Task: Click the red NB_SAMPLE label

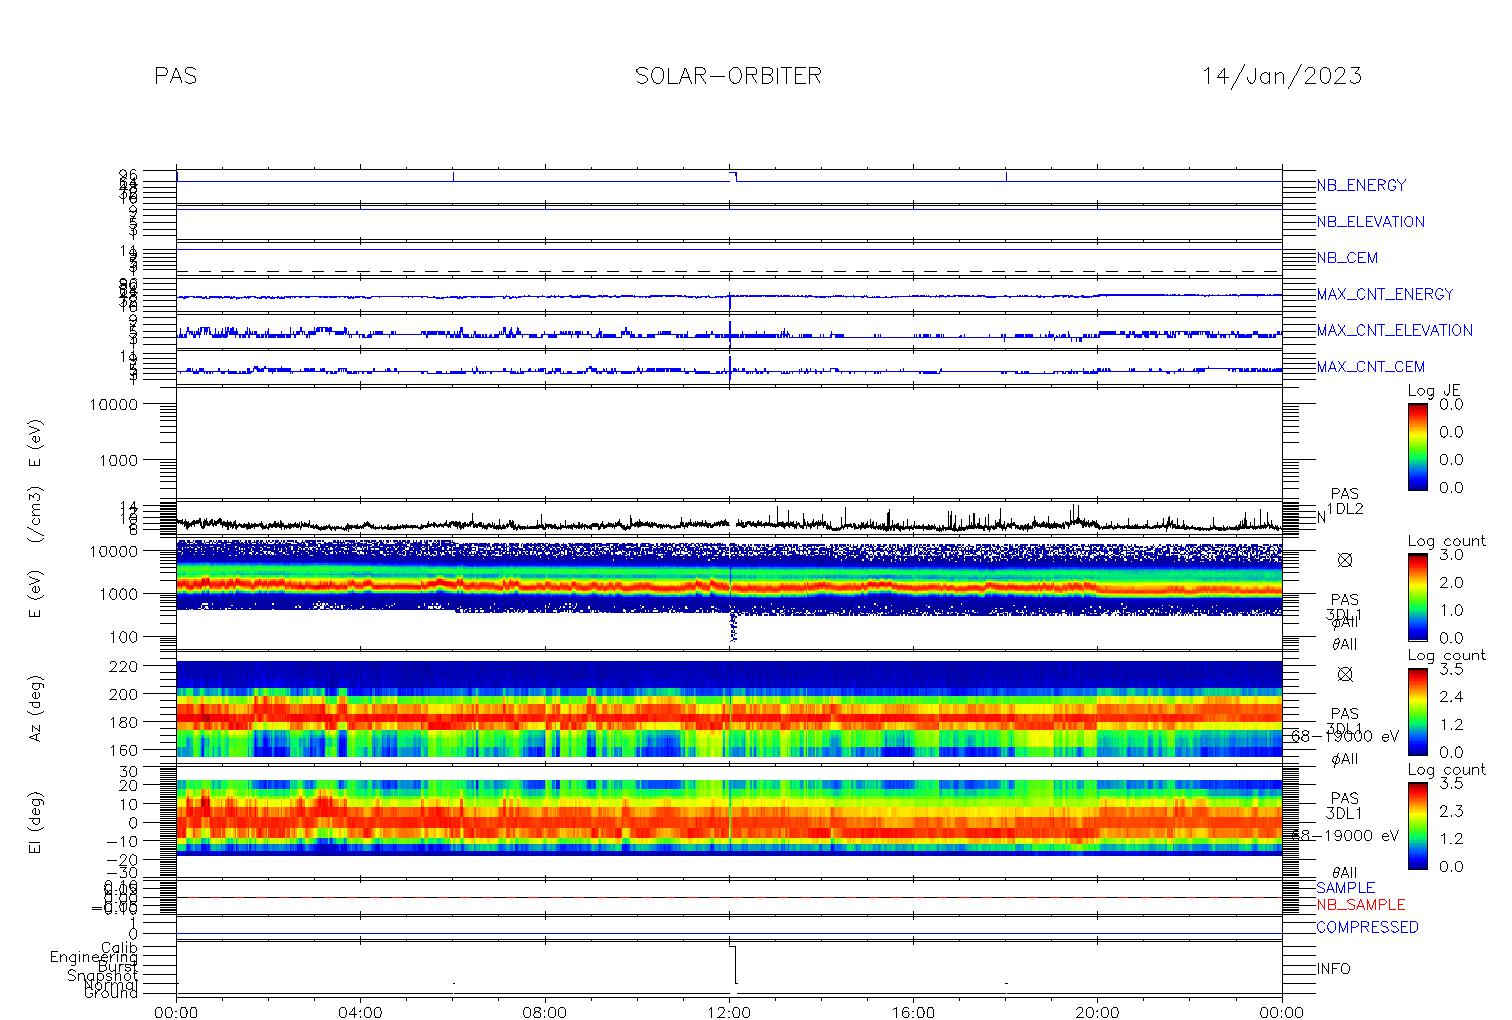Action: [x=1360, y=905]
